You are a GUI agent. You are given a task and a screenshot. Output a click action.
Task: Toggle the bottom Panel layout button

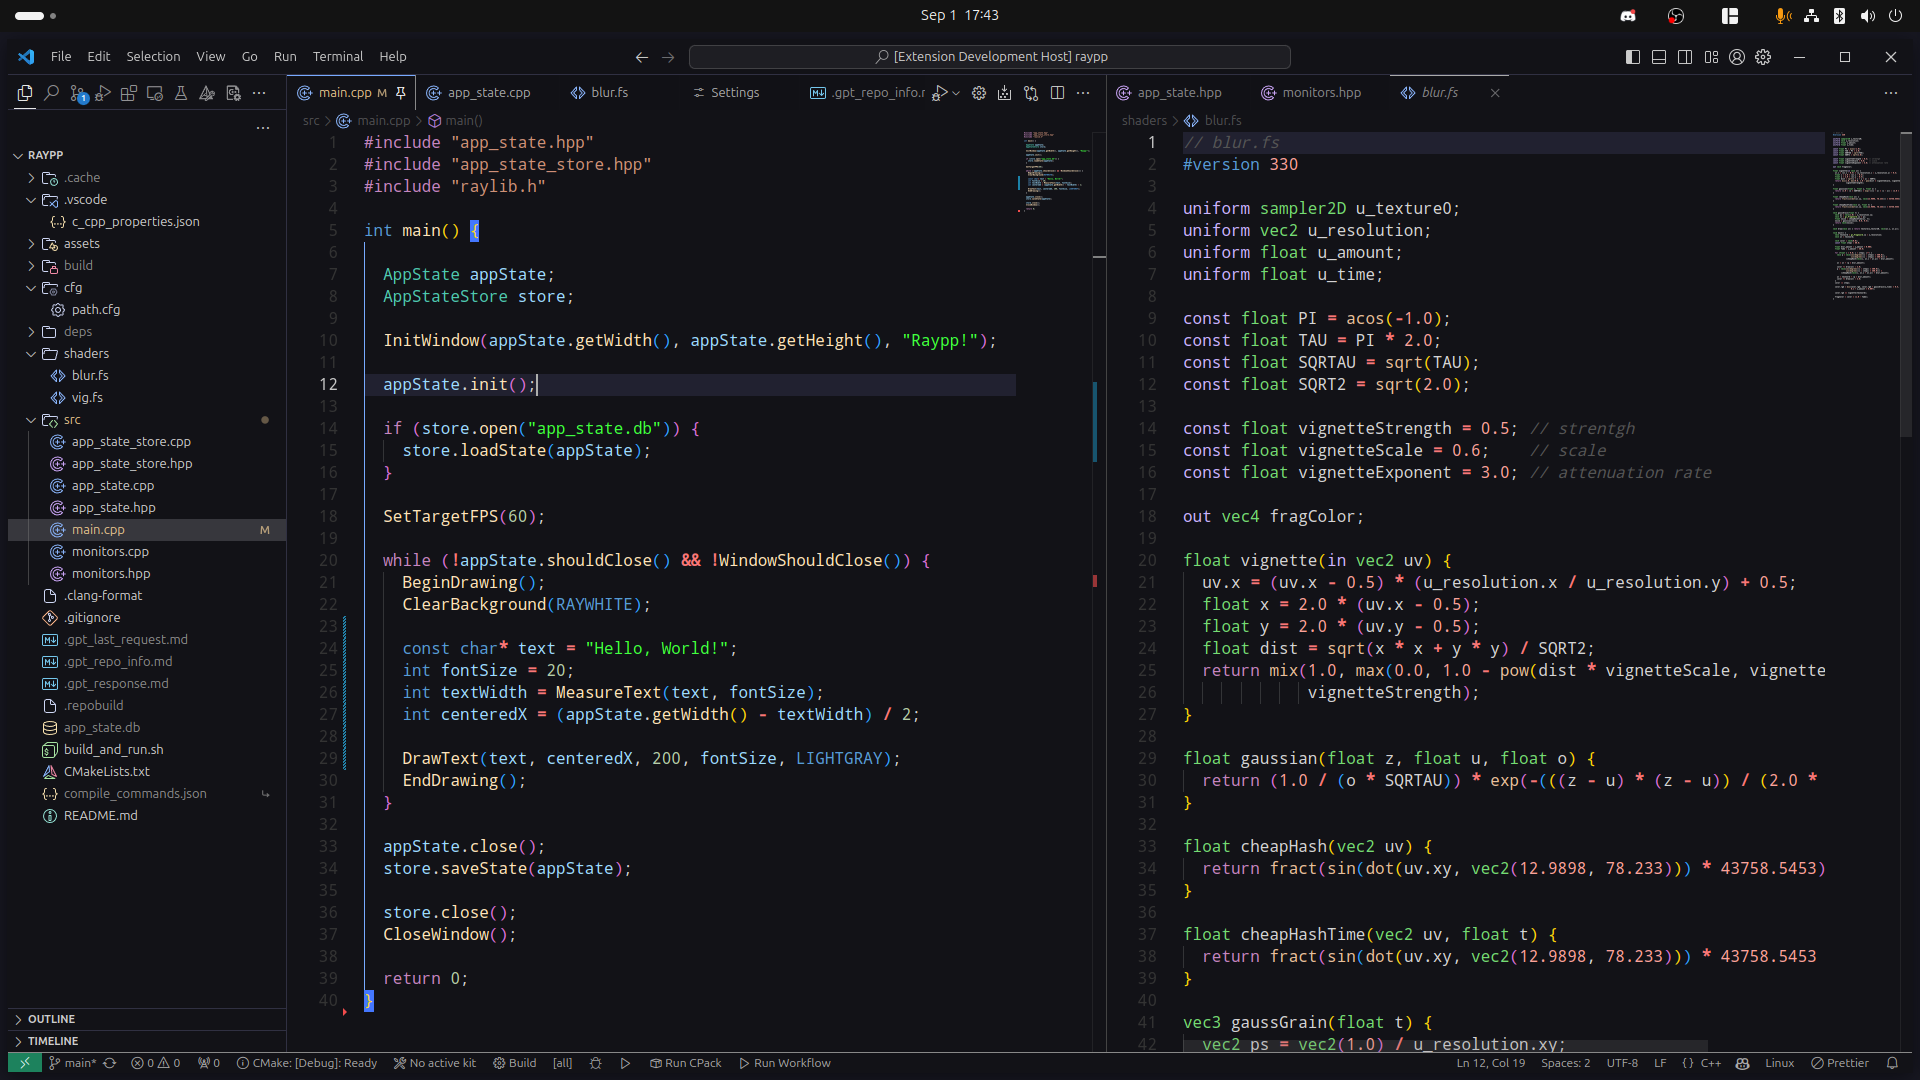pyautogui.click(x=1659, y=57)
